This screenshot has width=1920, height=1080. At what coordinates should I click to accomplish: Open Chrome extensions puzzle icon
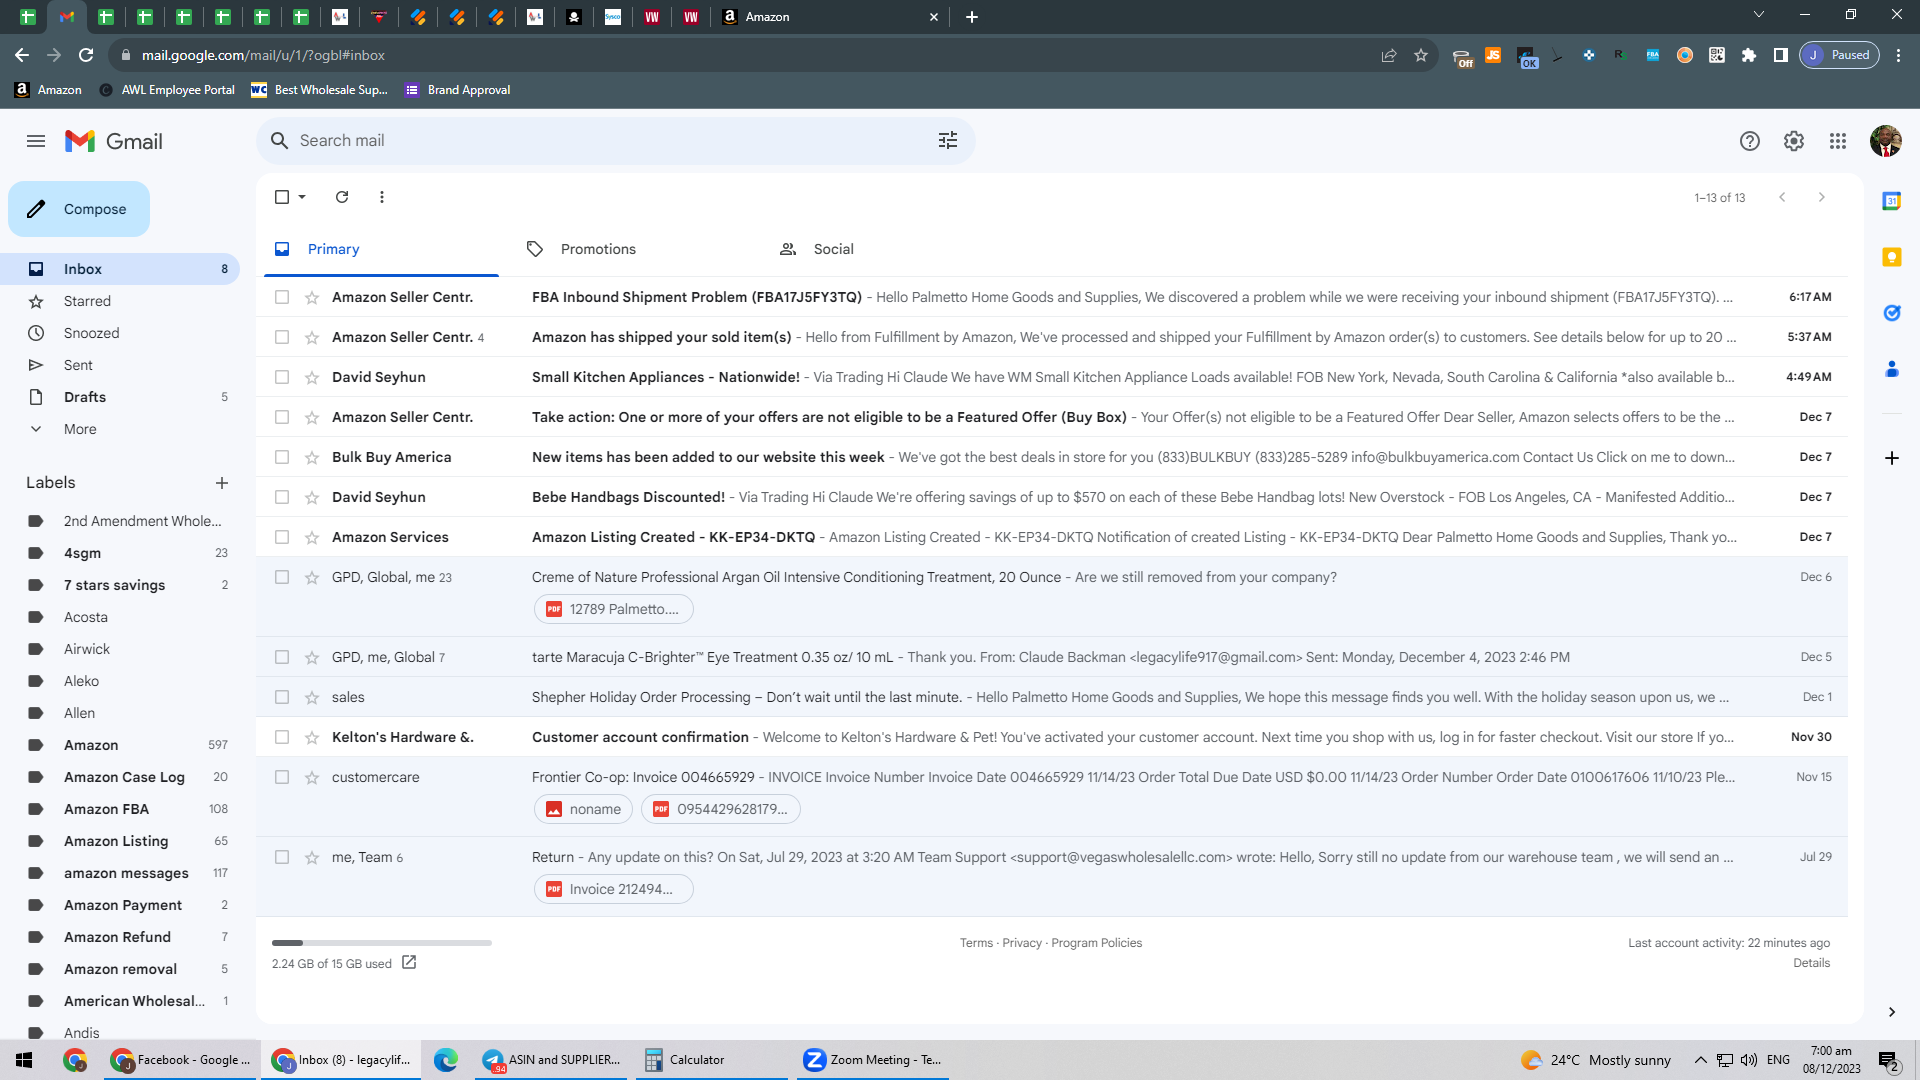coord(1749,55)
